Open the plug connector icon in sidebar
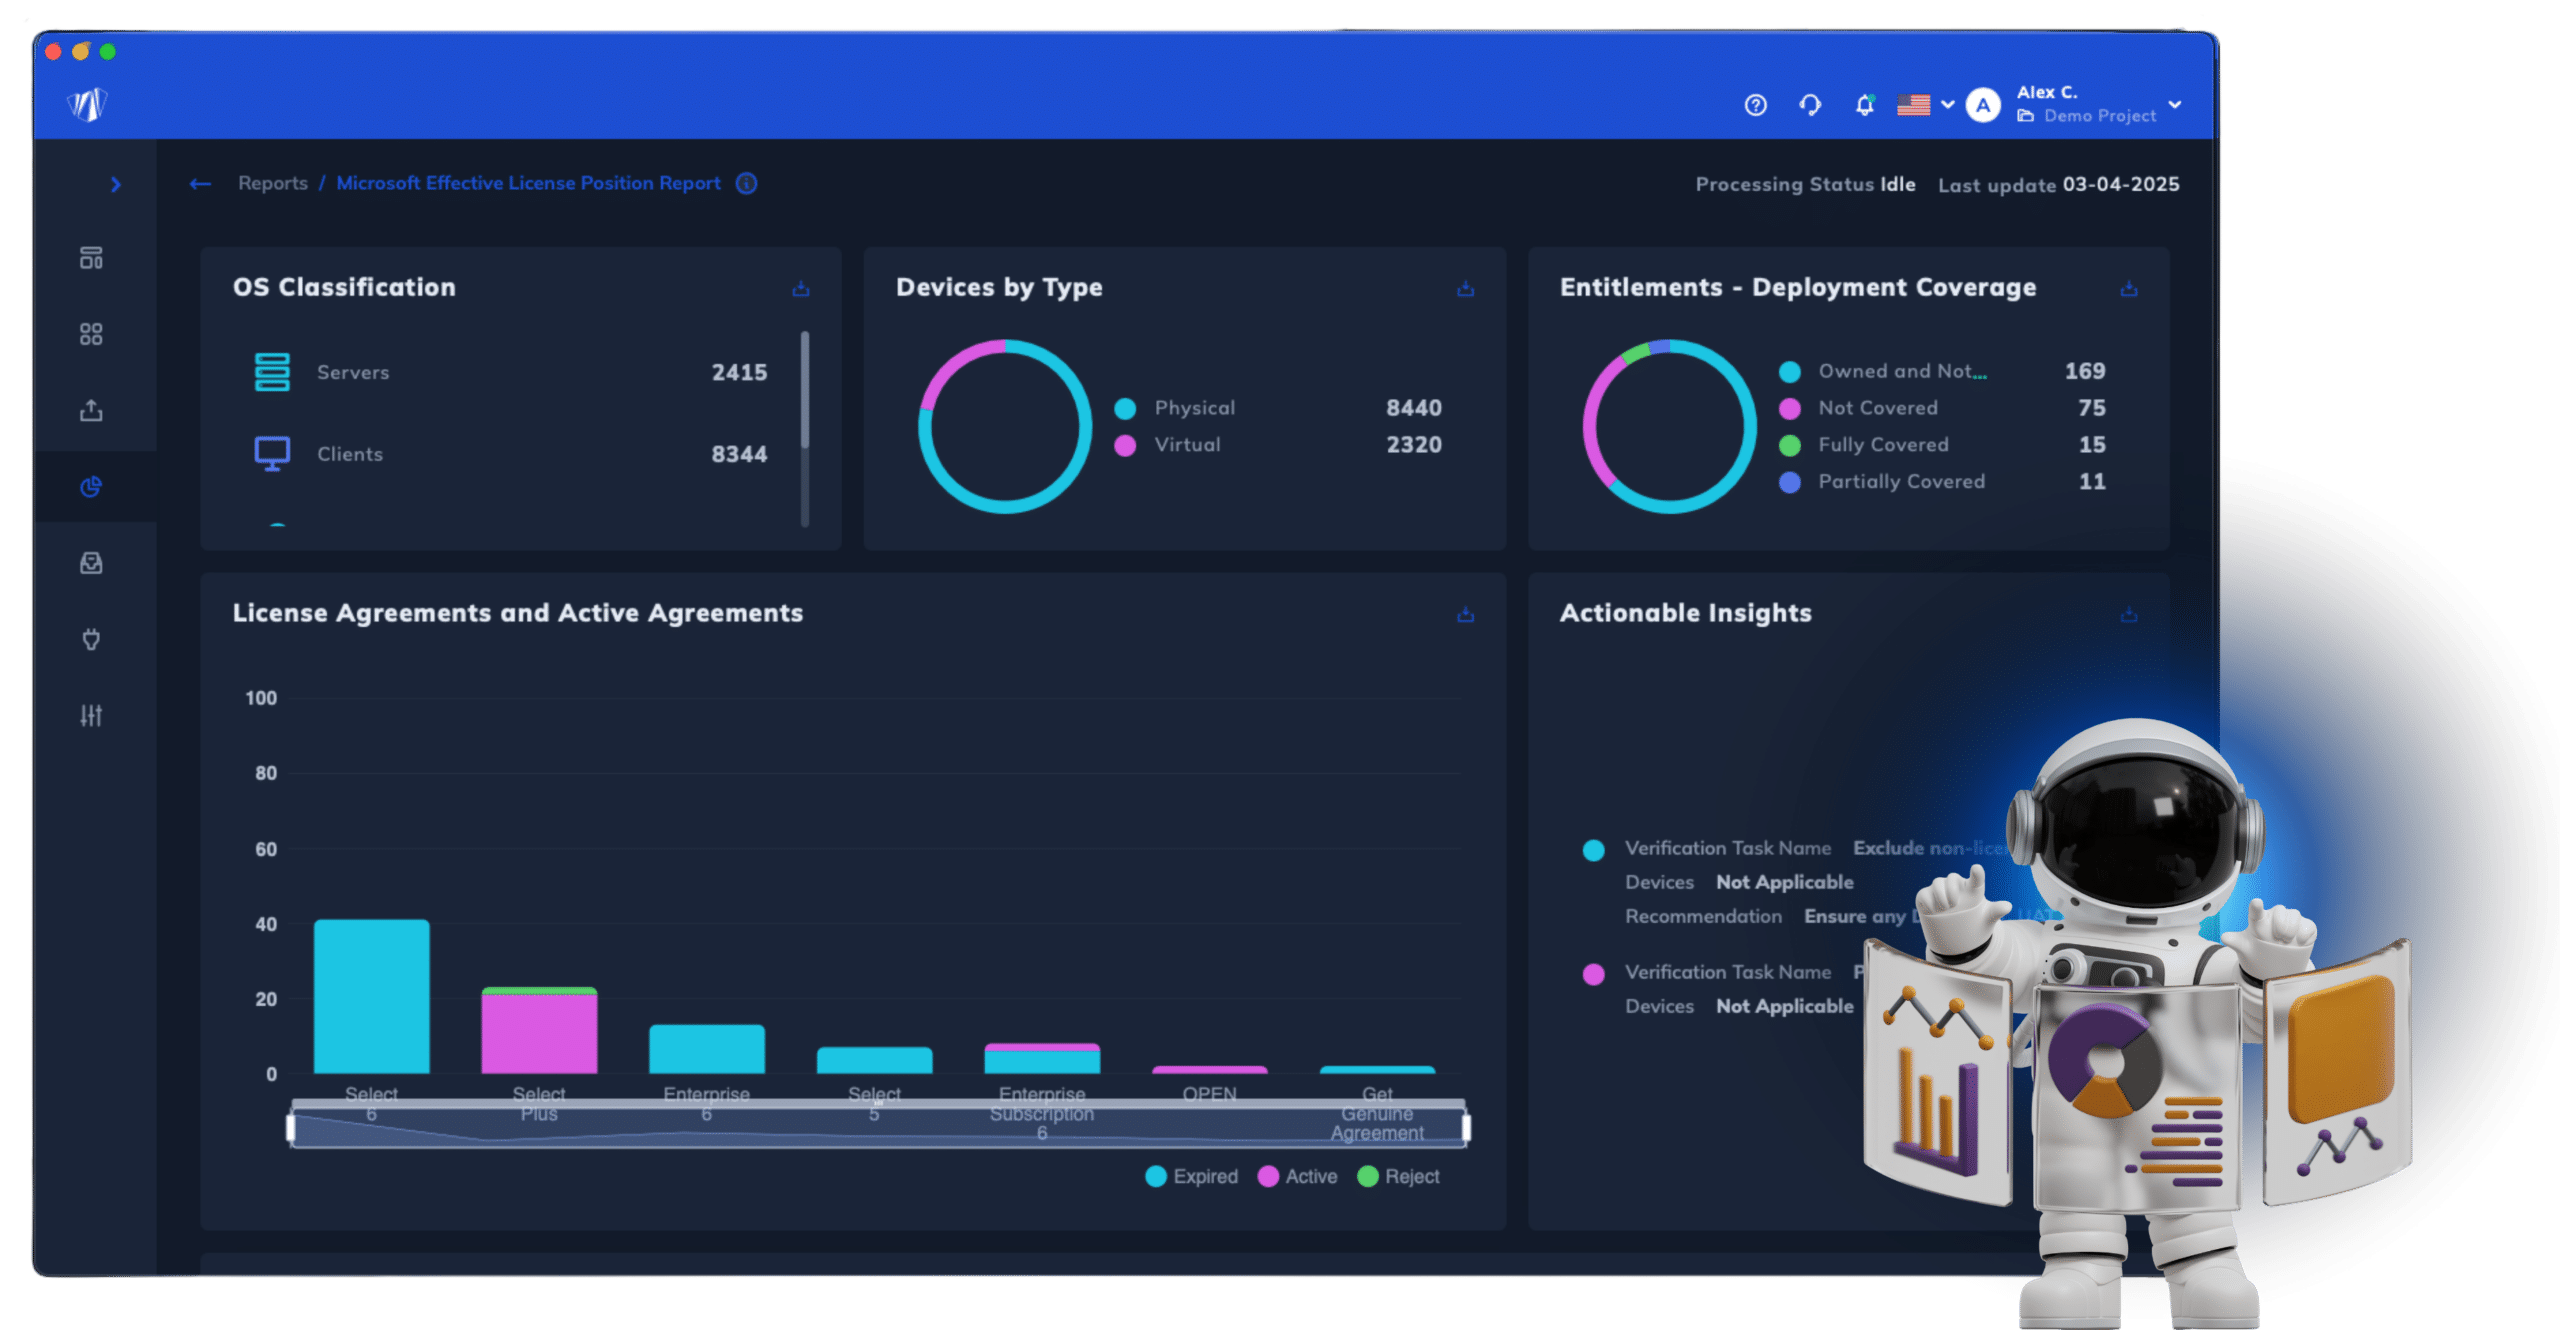 click(91, 639)
